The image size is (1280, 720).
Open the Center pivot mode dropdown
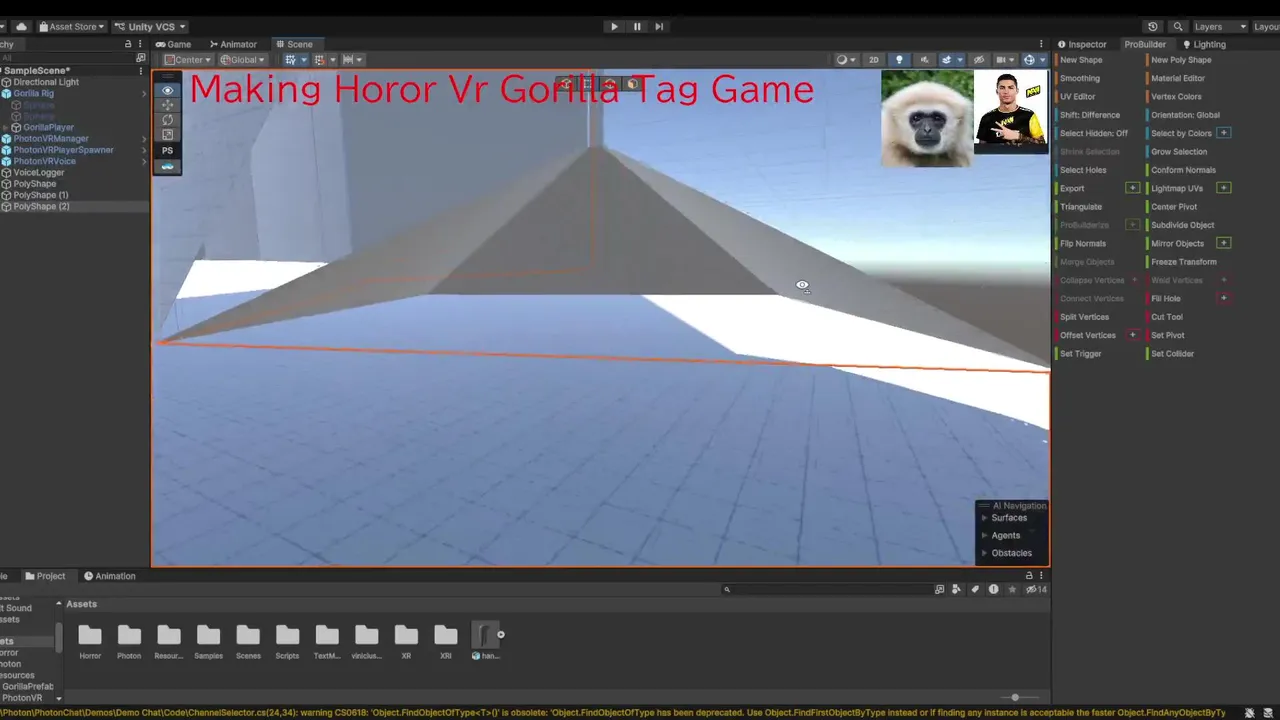pos(188,60)
